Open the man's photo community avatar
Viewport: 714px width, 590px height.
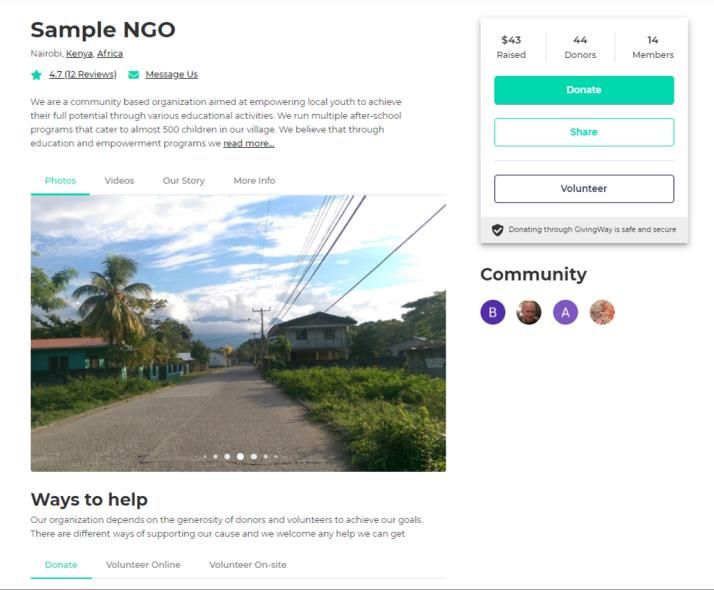click(x=529, y=312)
